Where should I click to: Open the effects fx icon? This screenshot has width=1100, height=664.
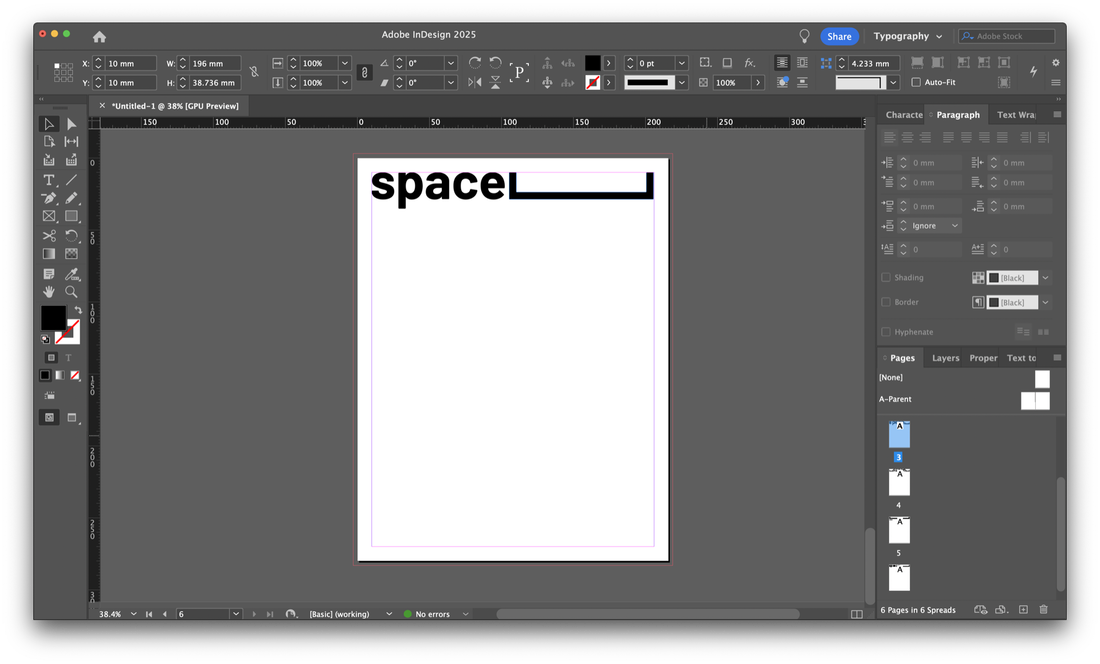click(750, 63)
